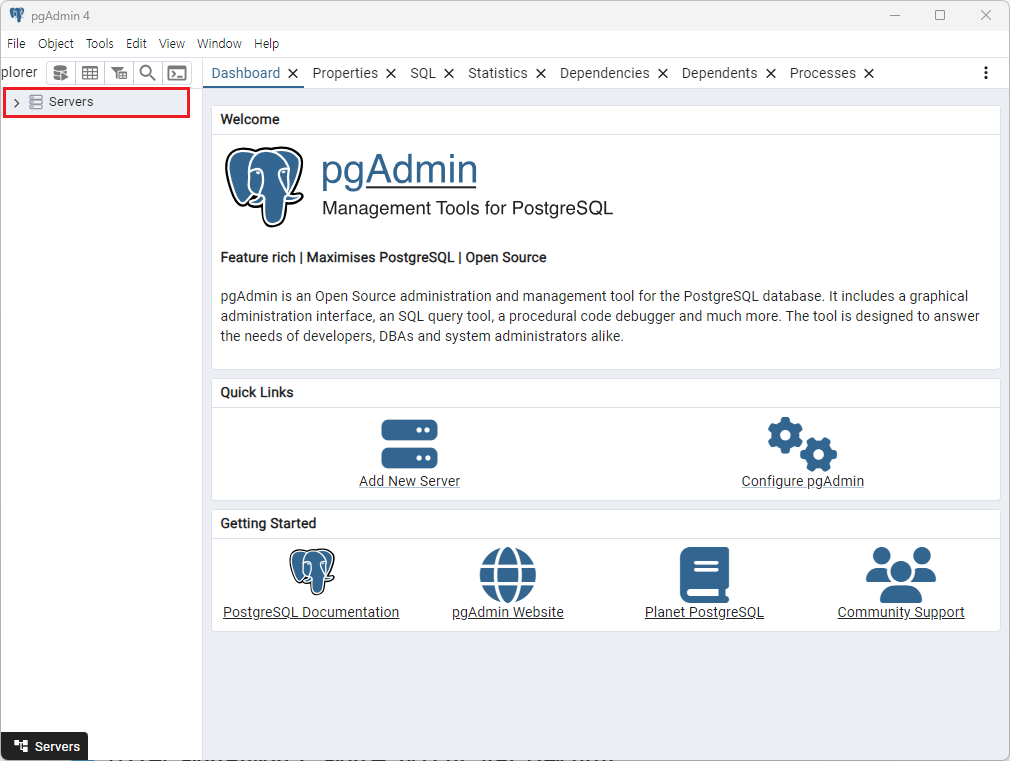This screenshot has width=1010, height=761.
Task: Click the Configure pgAdmin link
Action: pyautogui.click(x=802, y=481)
